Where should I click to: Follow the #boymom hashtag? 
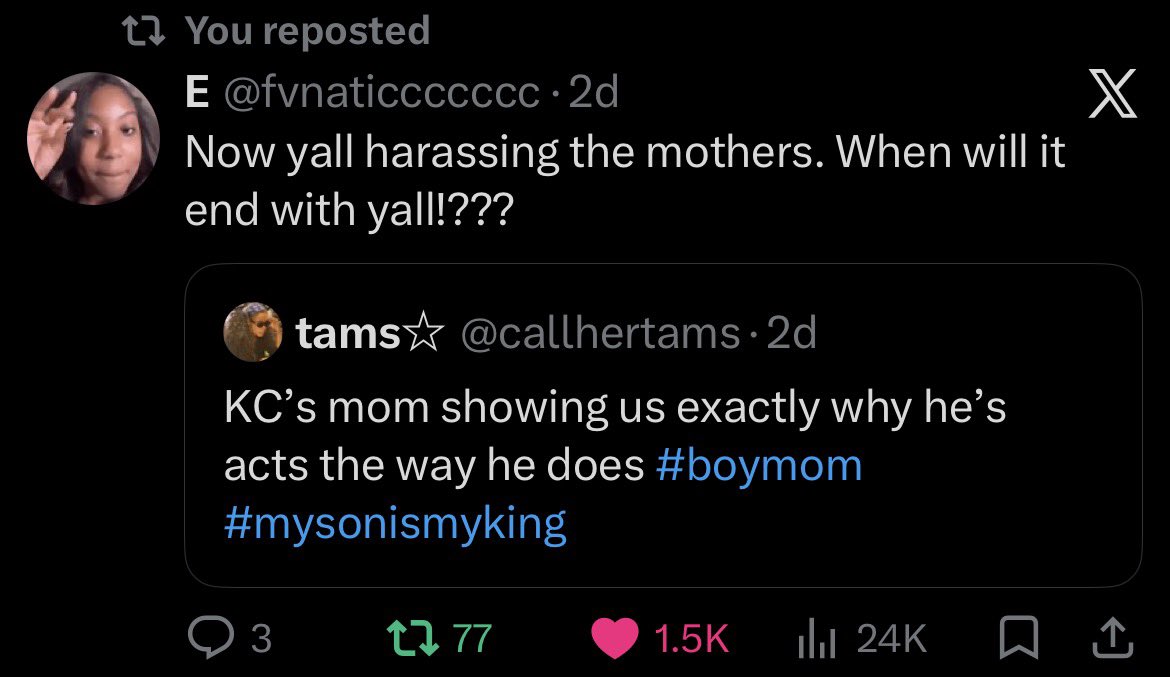[759, 466]
